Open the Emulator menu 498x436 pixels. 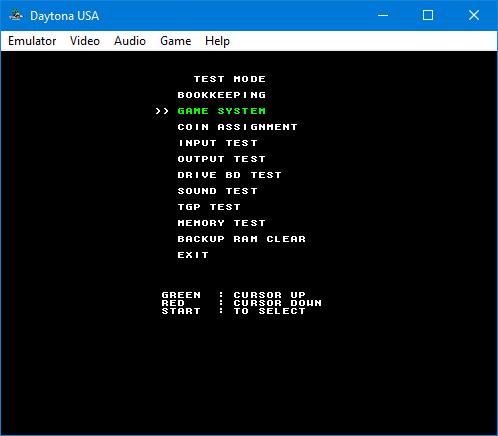click(32, 41)
